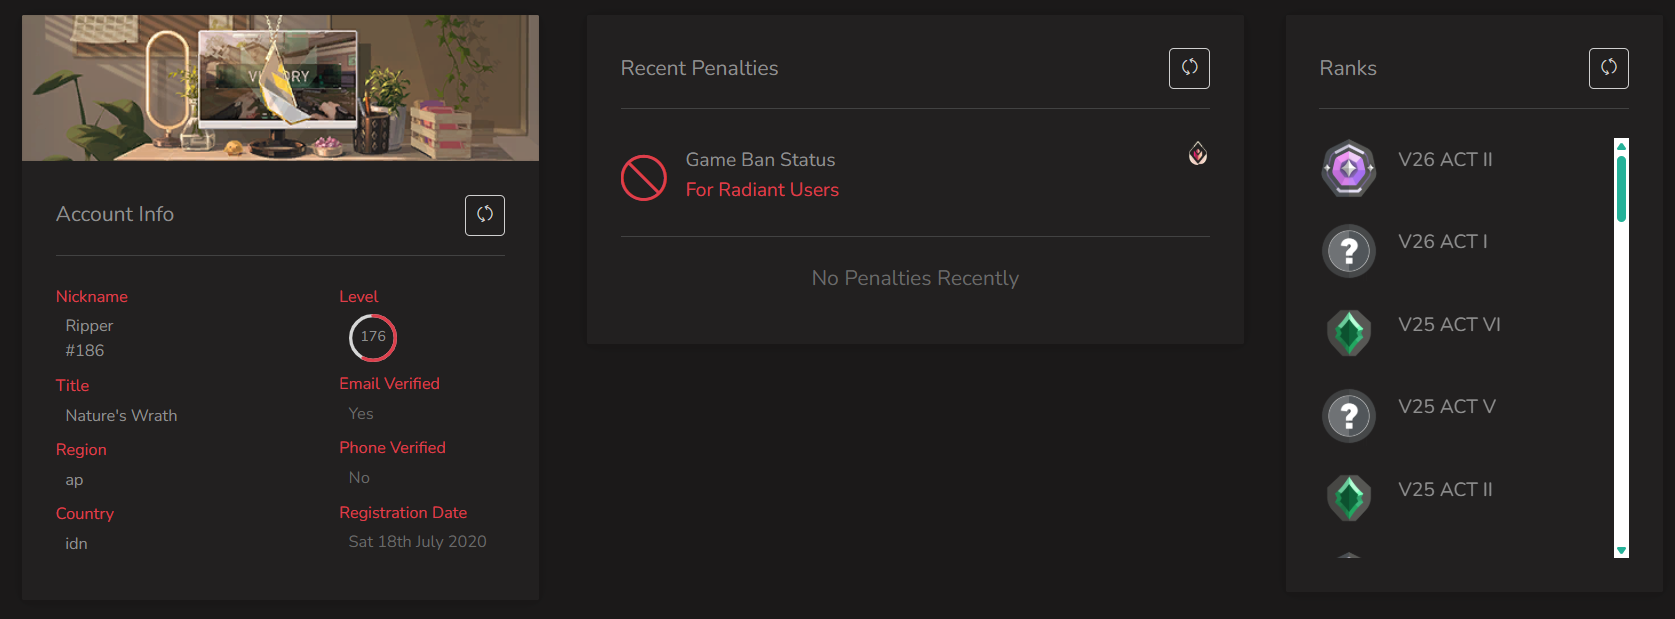Click the Ranks list scroll down arrow

tap(1622, 551)
